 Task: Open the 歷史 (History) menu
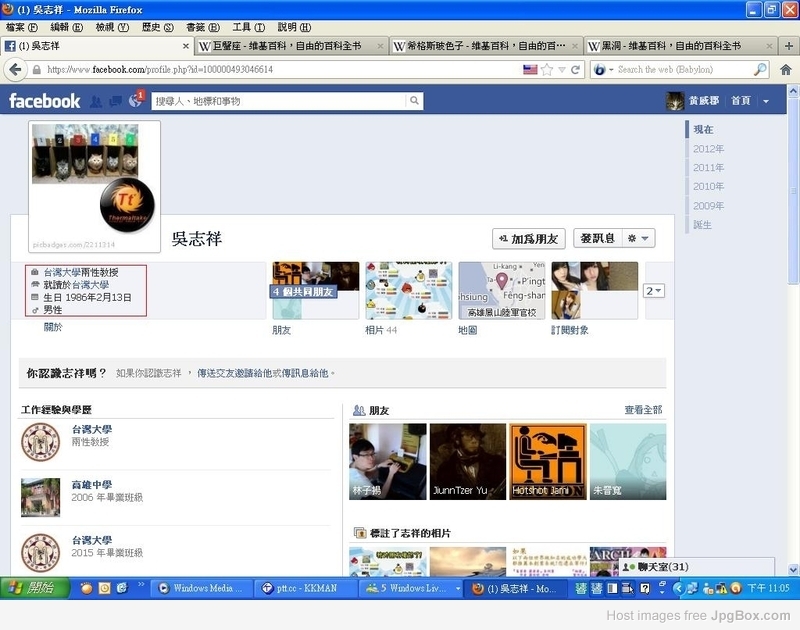click(157, 27)
